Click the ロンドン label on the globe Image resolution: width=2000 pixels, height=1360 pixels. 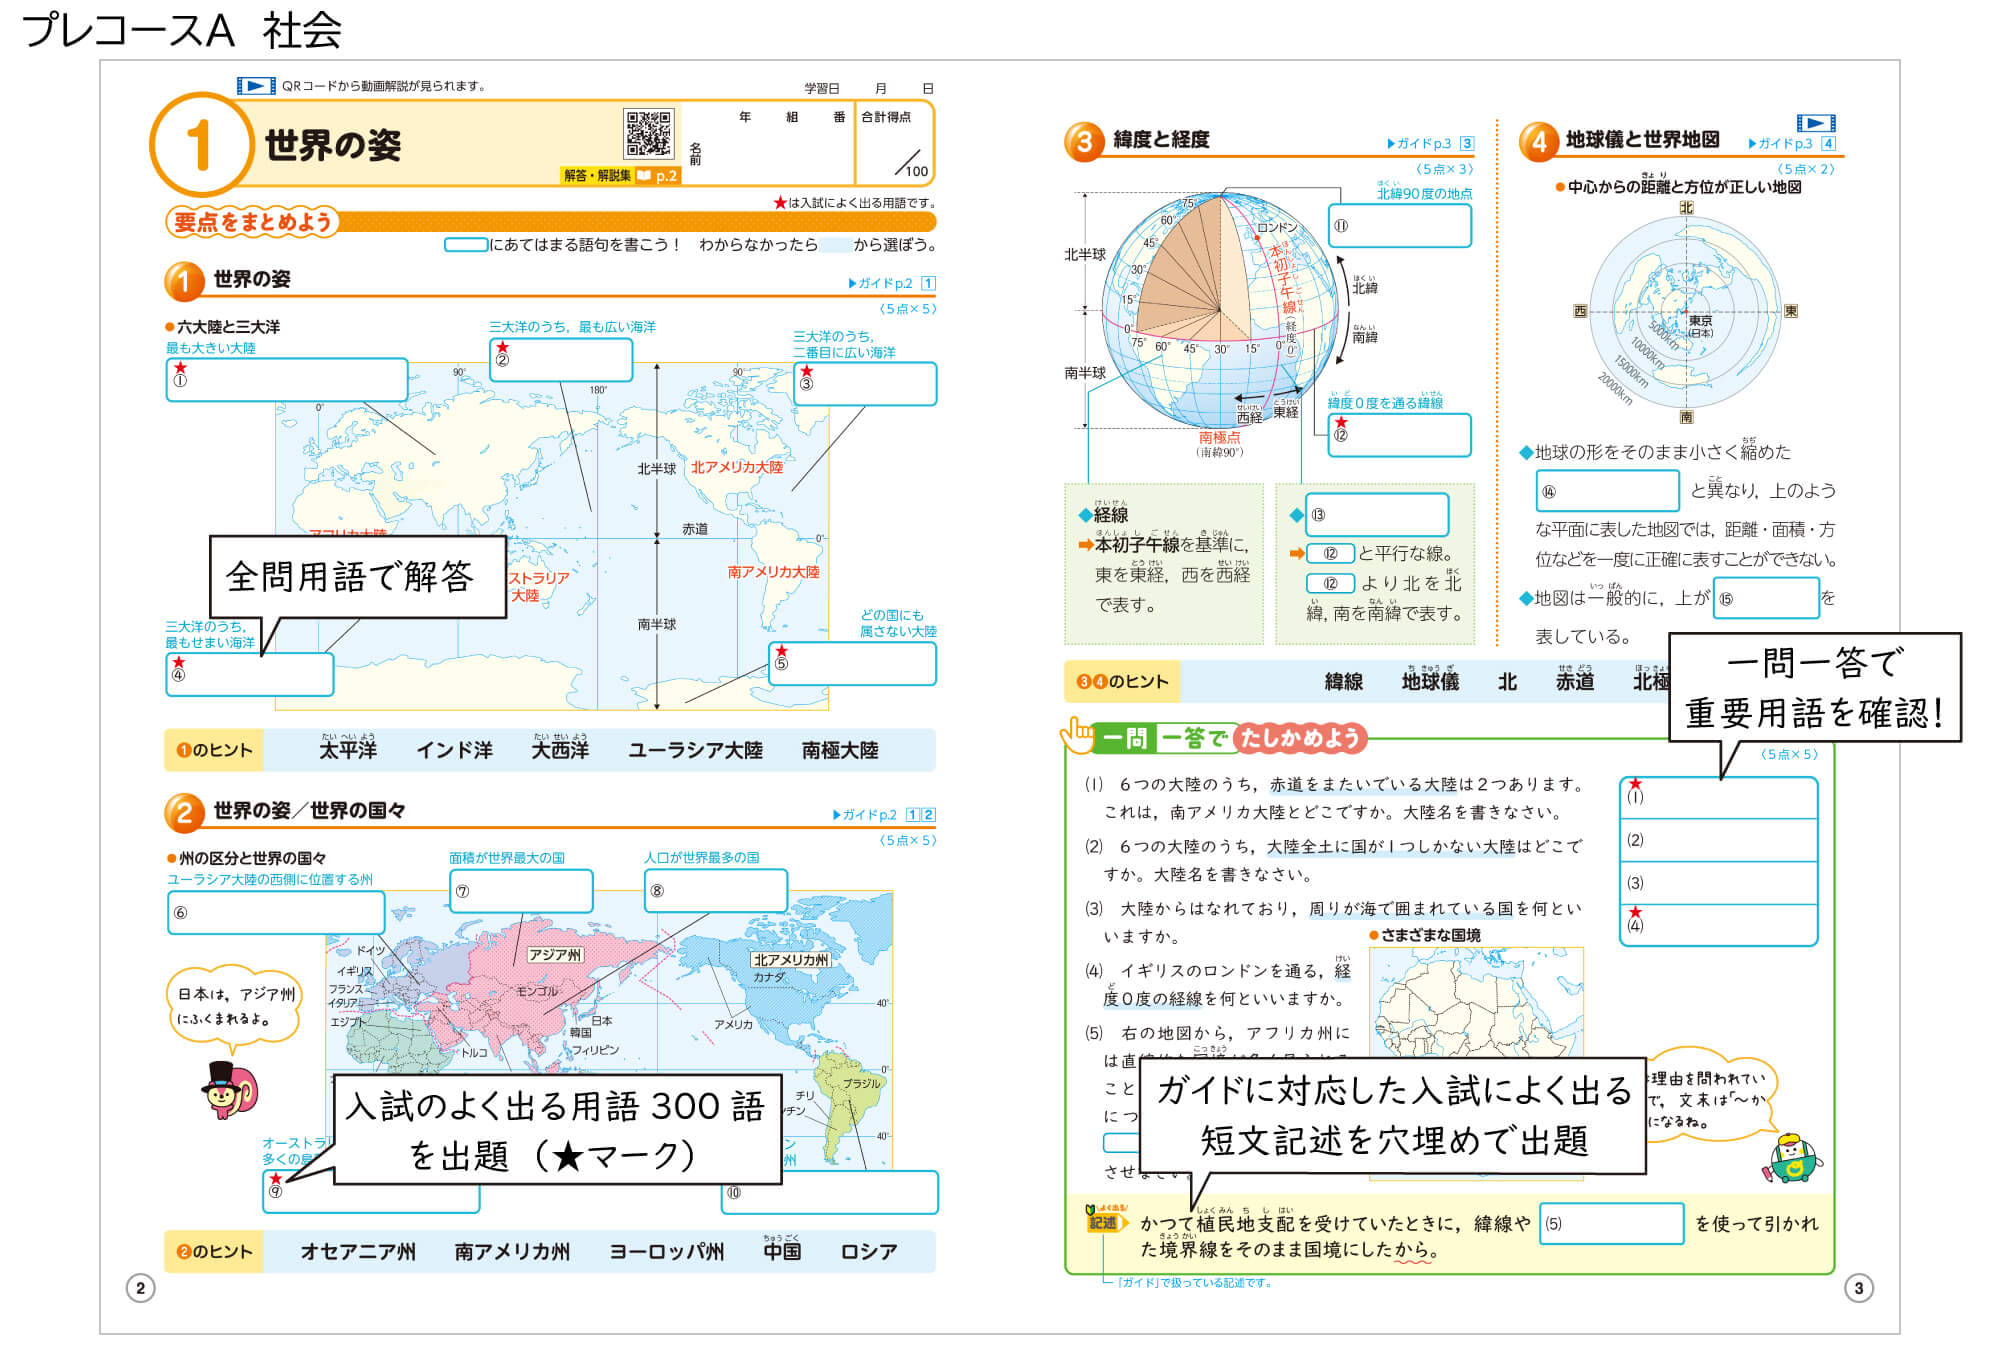(1277, 227)
